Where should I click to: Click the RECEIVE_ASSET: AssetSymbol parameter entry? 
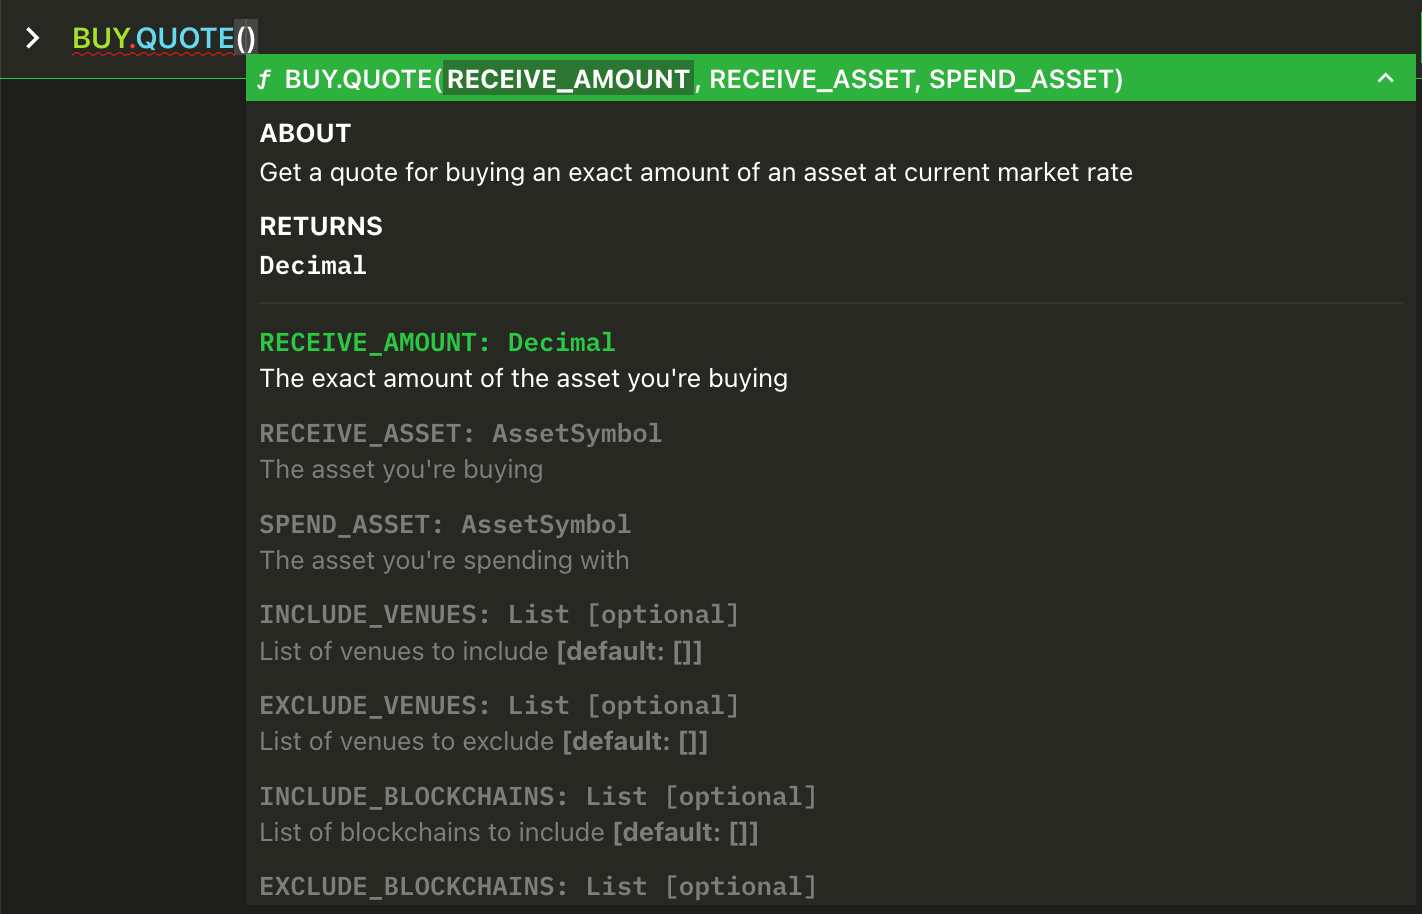460,433
